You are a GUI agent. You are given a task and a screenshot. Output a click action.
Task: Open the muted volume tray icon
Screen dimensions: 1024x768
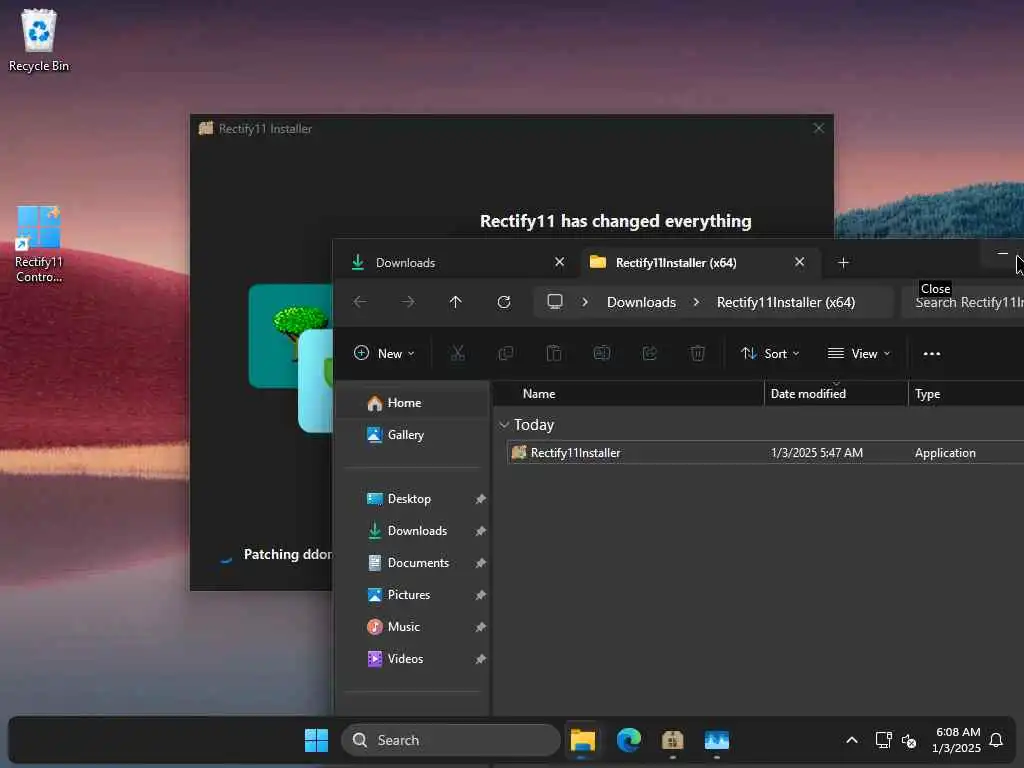(909, 741)
